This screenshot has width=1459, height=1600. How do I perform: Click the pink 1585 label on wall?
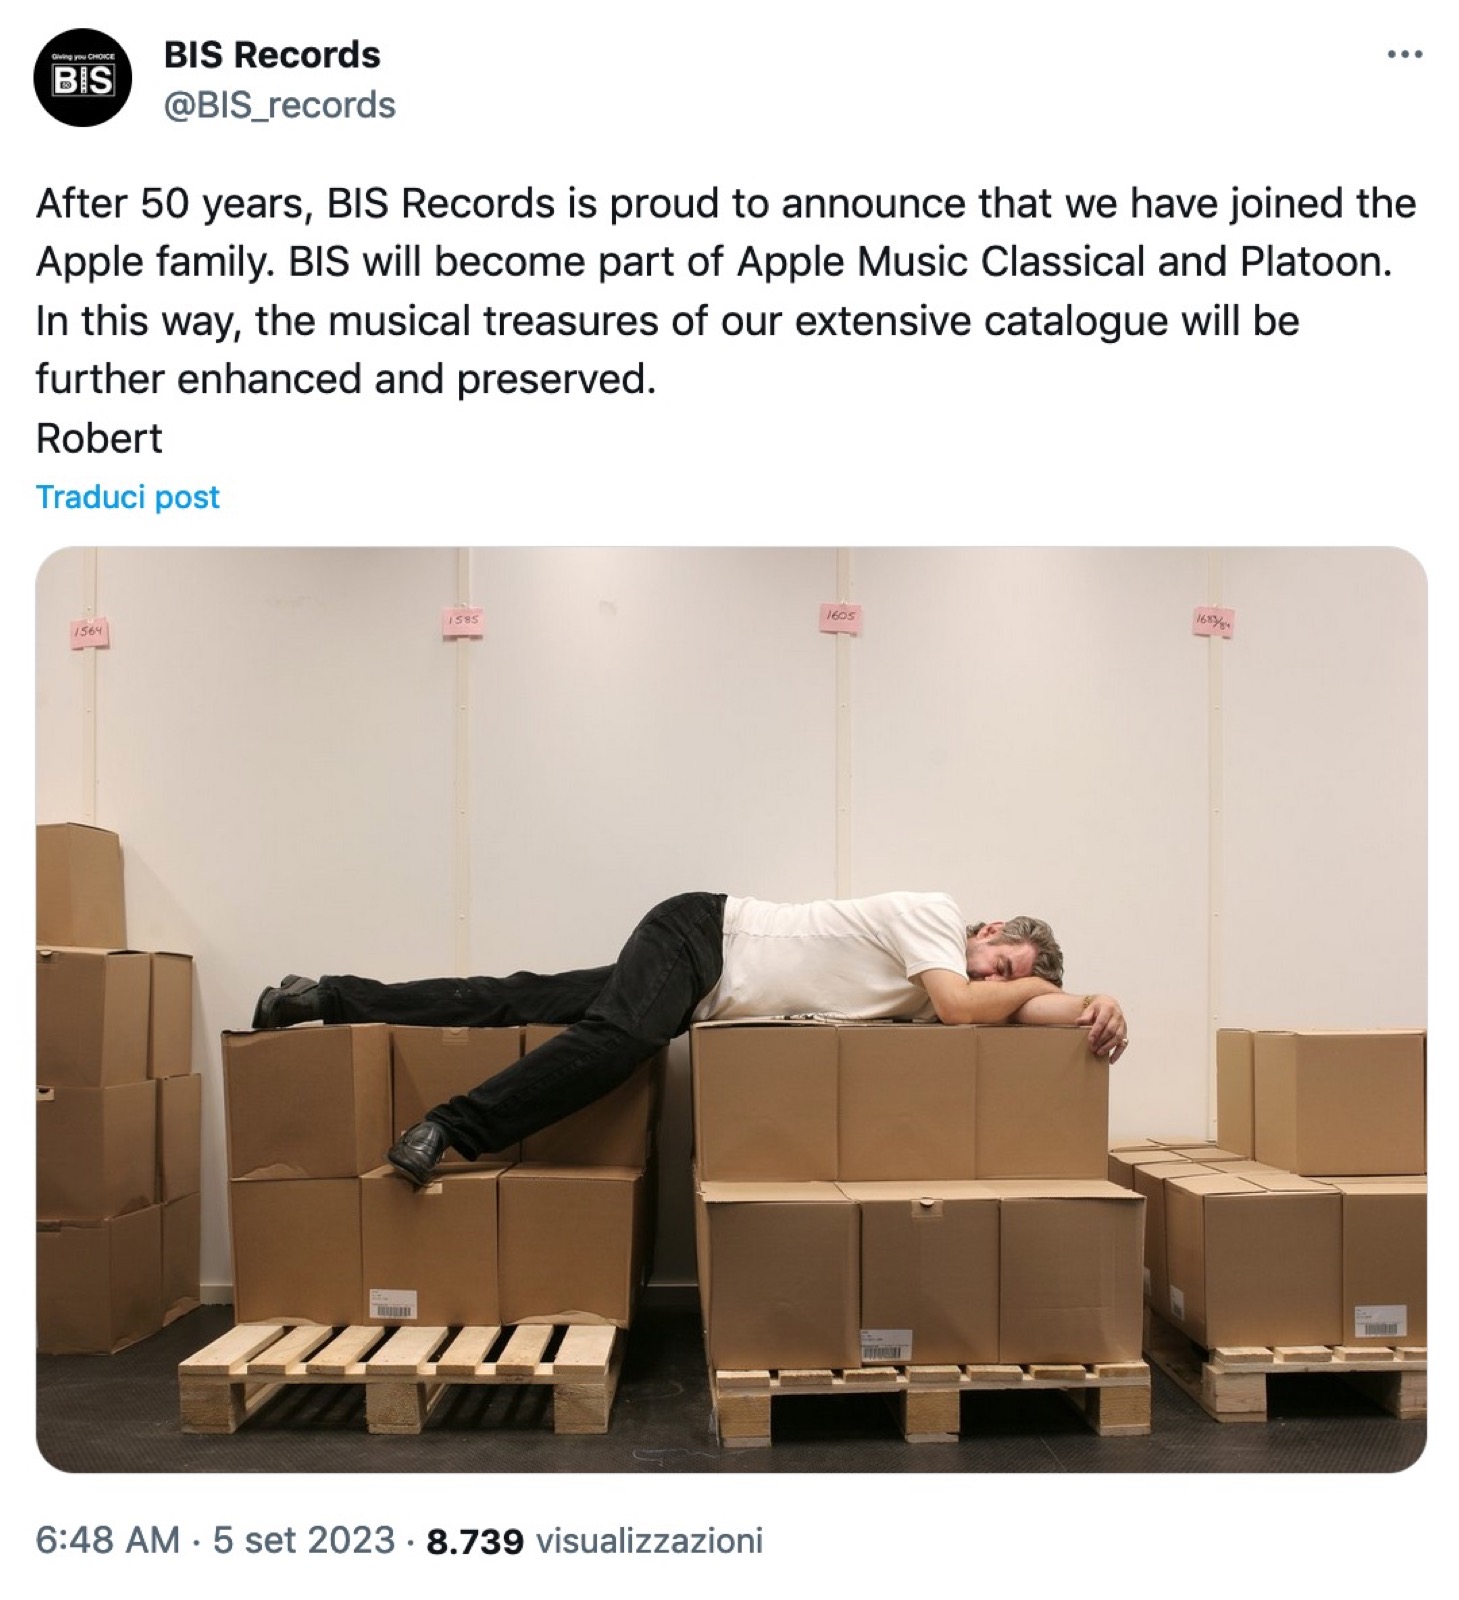(x=462, y=620)
